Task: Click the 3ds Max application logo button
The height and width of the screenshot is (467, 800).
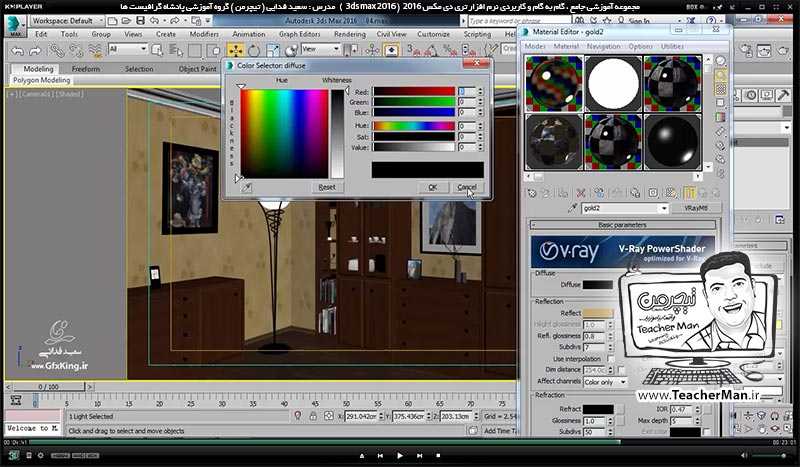Action: coord(14,26)
